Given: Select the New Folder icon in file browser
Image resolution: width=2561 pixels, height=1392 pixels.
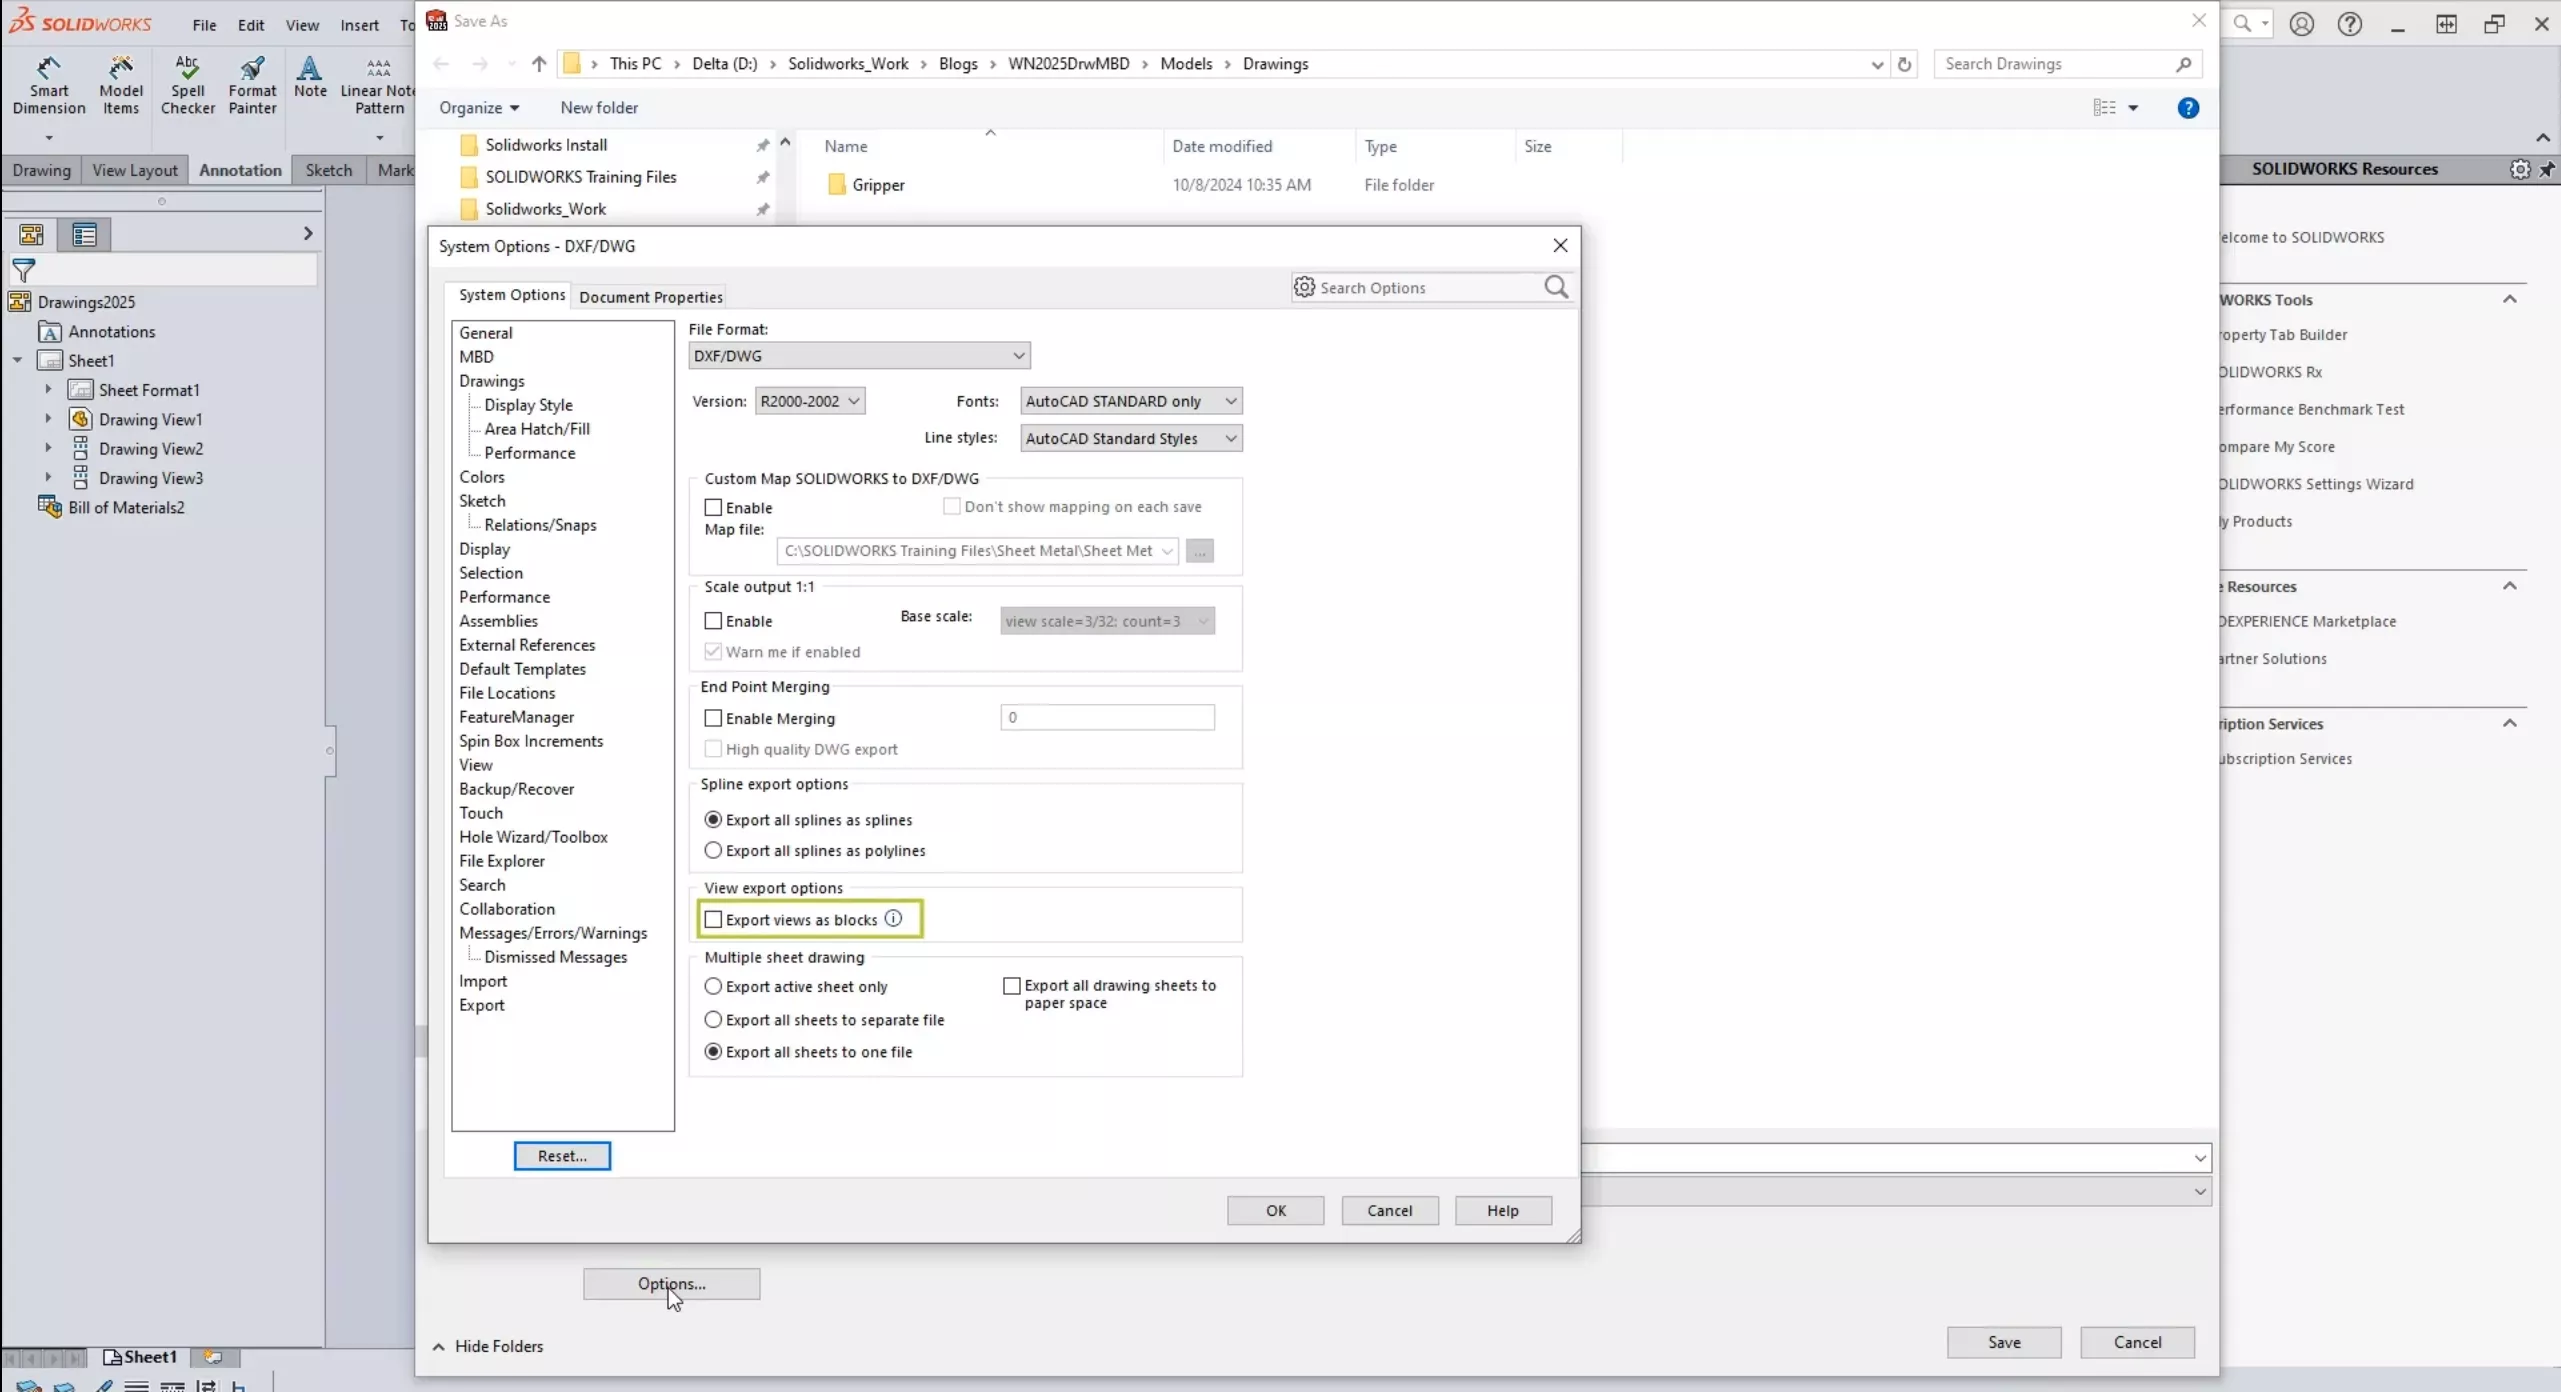Looking at the screenshot, I should pyautogui.click(x=598, y=106).
